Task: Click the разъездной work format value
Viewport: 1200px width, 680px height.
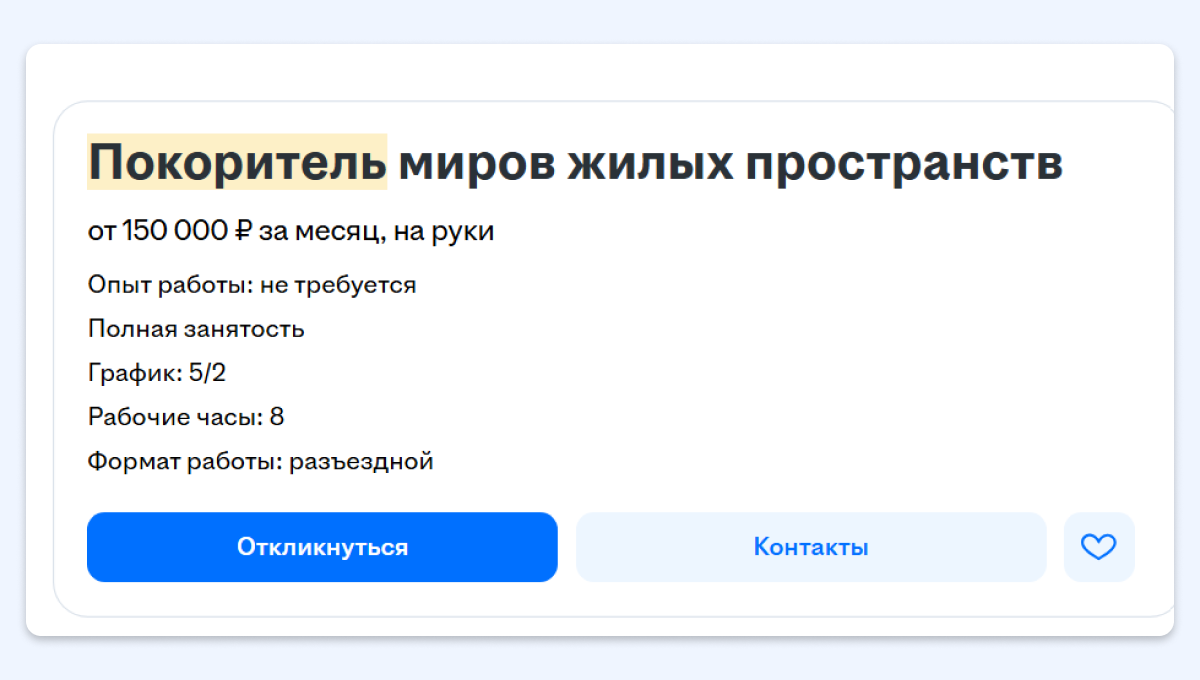Action: tap(361, 462)
